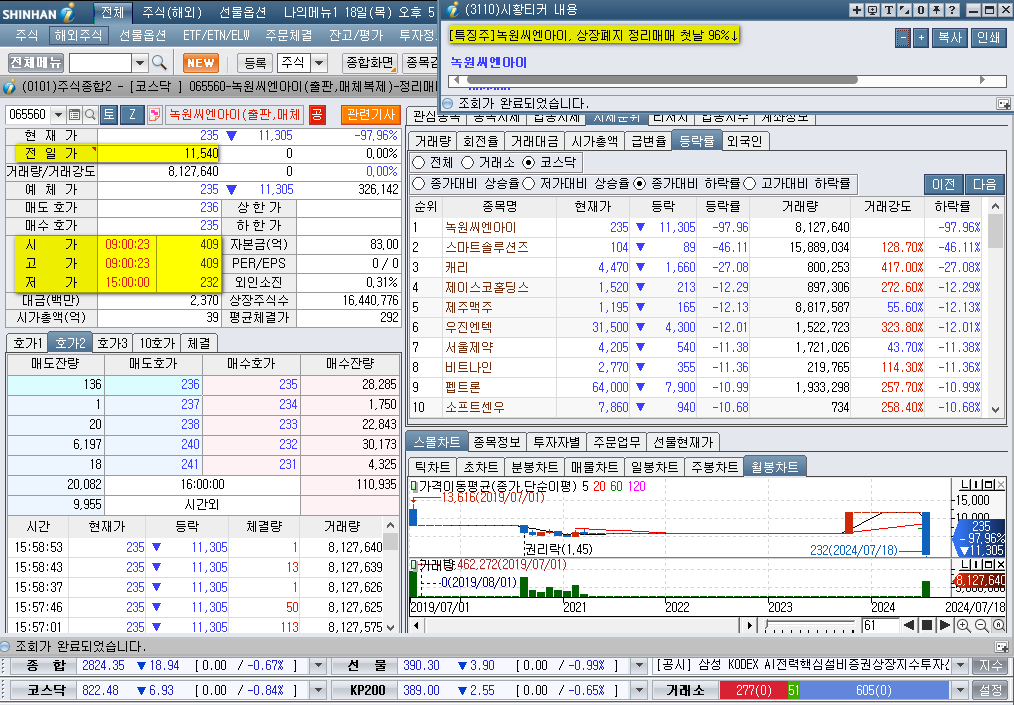Click the blue Z button
This screenshot has width=1014, height=705.
[132, 114]
